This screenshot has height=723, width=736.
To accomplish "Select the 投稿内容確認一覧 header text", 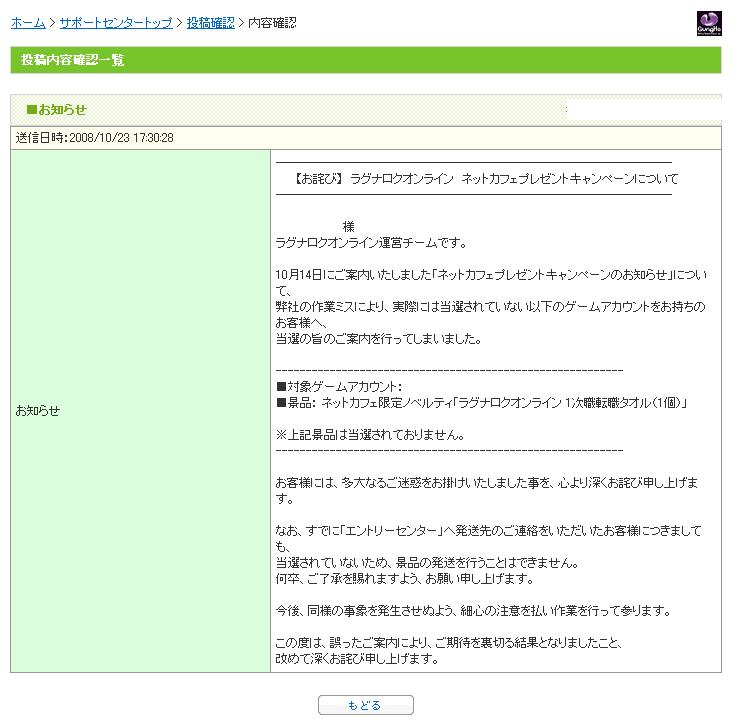I will (72, 60).
